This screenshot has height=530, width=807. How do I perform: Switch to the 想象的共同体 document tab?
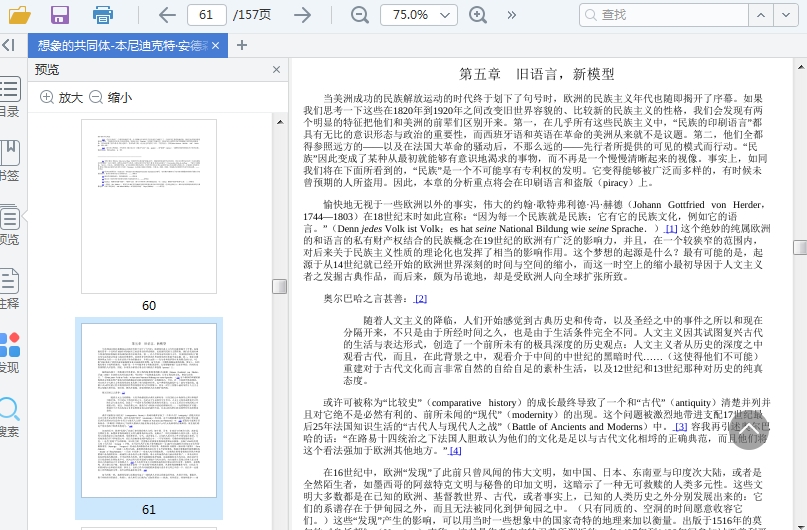[x=122, y=46]
